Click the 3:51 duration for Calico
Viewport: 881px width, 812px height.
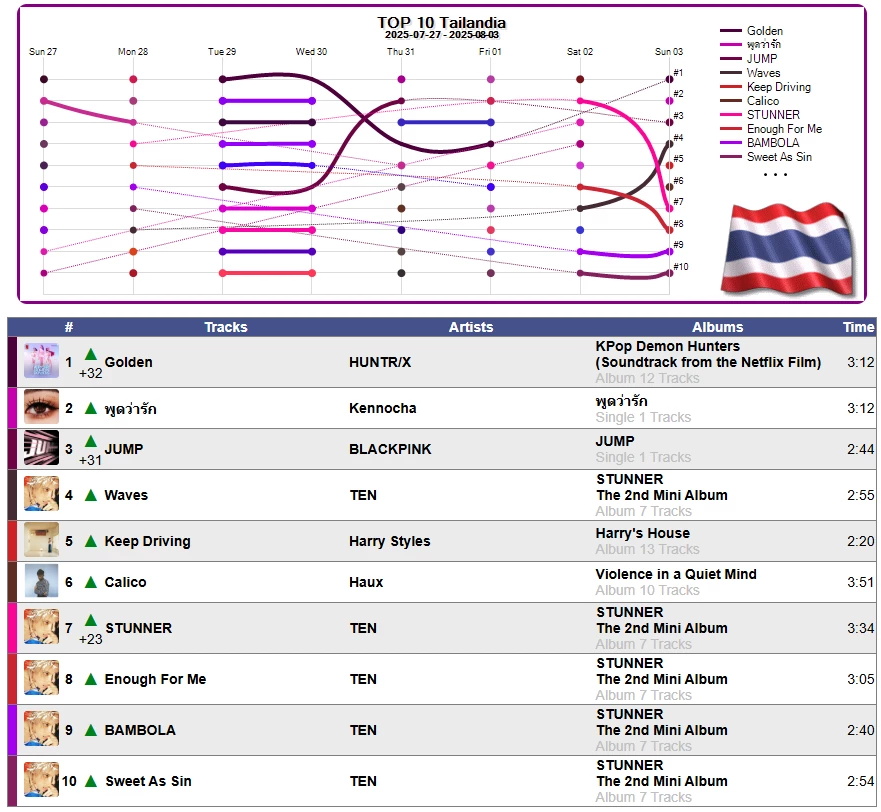[x=861, y=582]
